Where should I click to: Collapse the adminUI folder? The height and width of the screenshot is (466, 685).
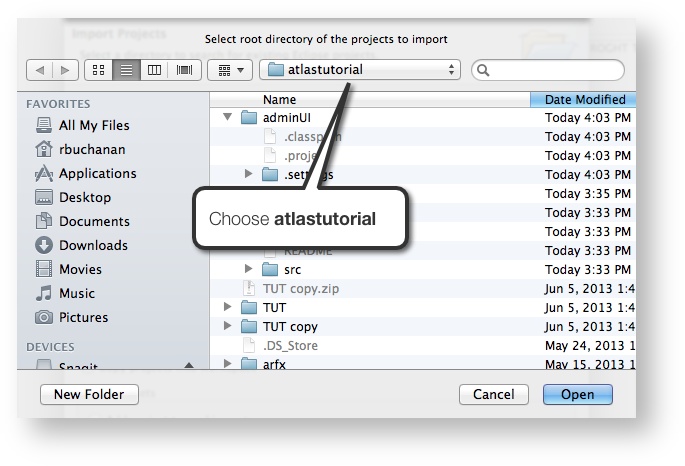(227, 118)
